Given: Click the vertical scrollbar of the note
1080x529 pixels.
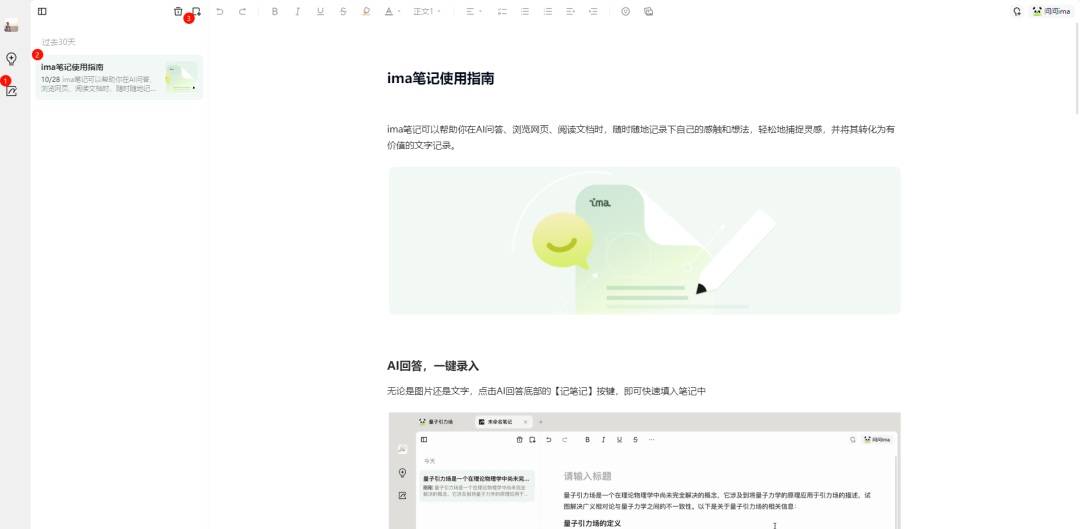Looking at the screenshot, I should tap(1077, 69).
